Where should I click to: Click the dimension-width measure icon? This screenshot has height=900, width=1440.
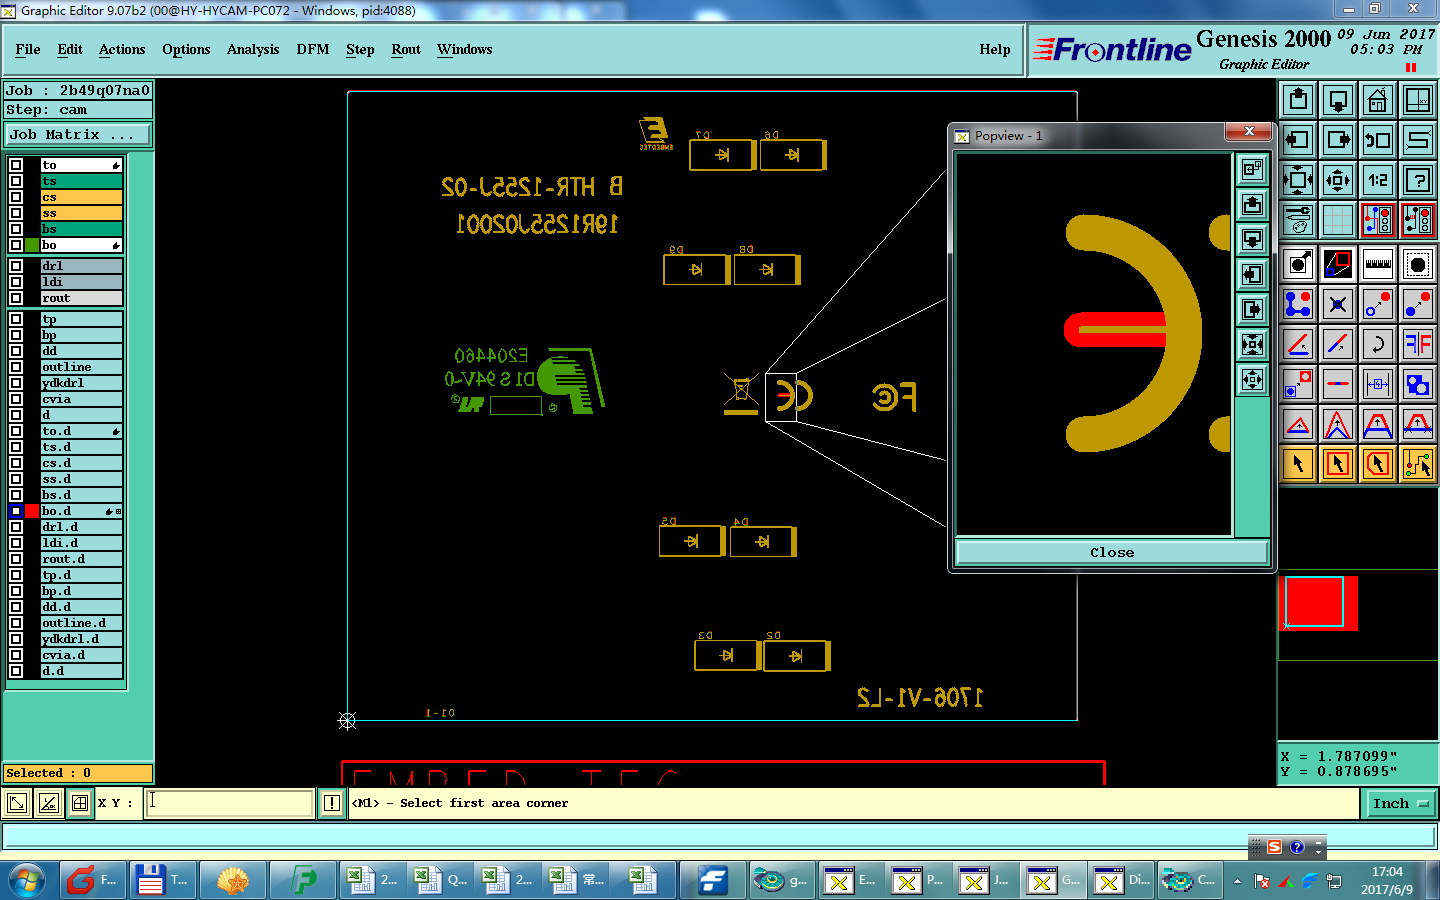pos(1378,384)
